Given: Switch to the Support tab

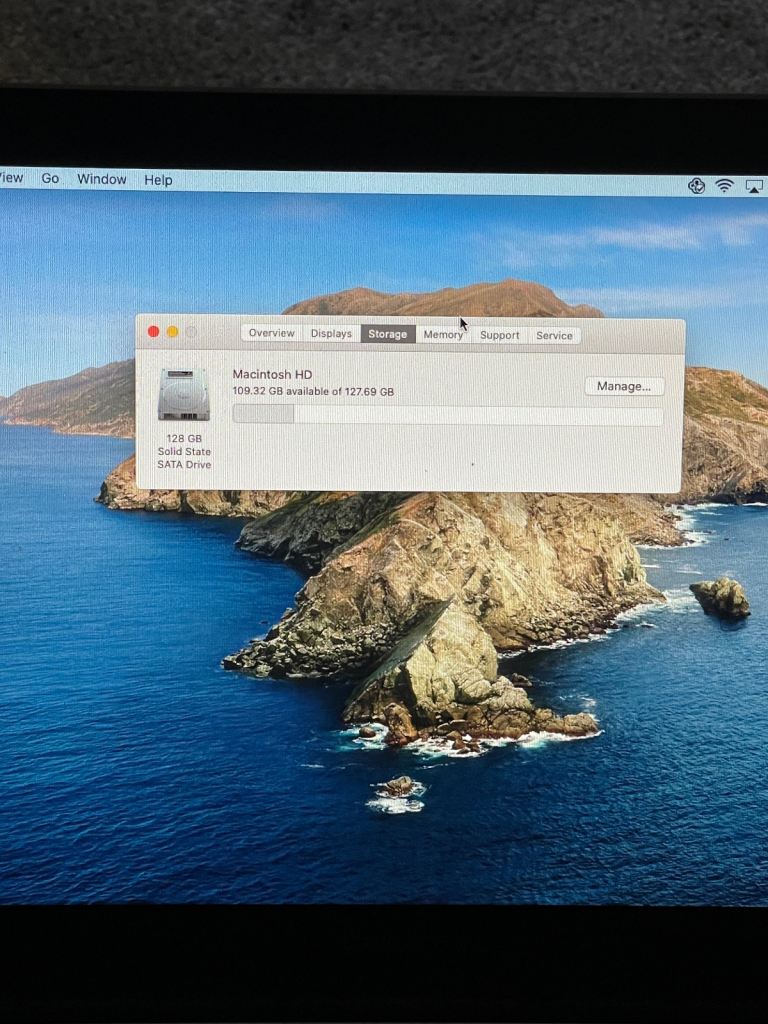Looking at the screenshot, I should coord(500,335).
